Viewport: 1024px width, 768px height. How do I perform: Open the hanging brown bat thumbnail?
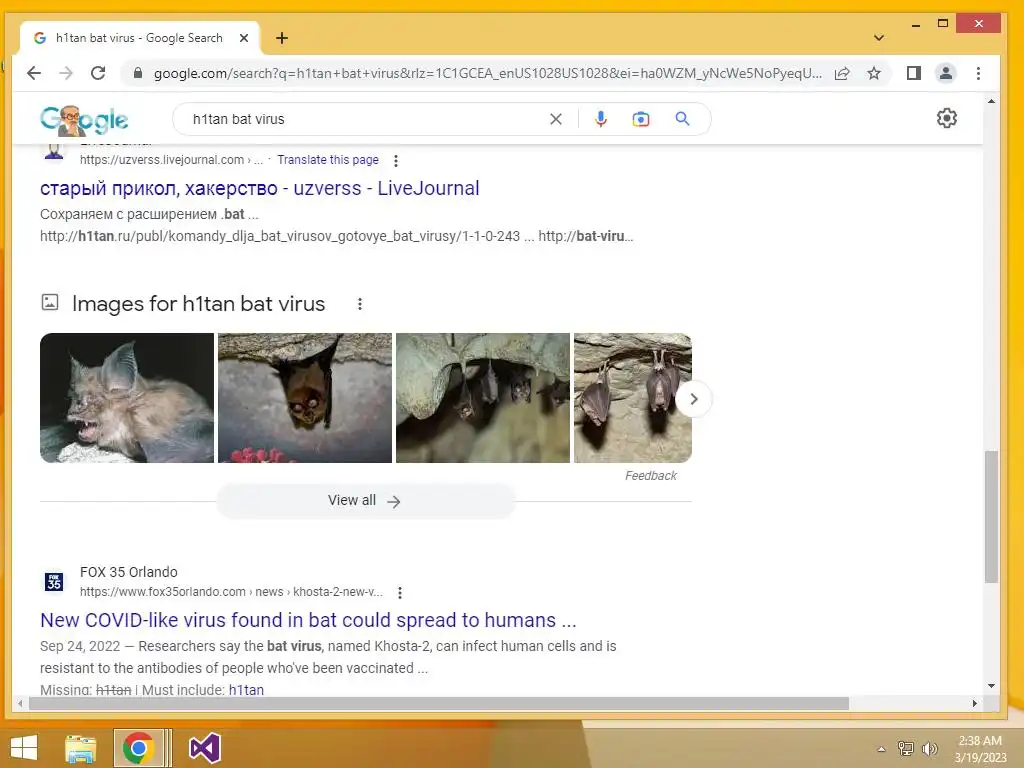click(305, 398)
